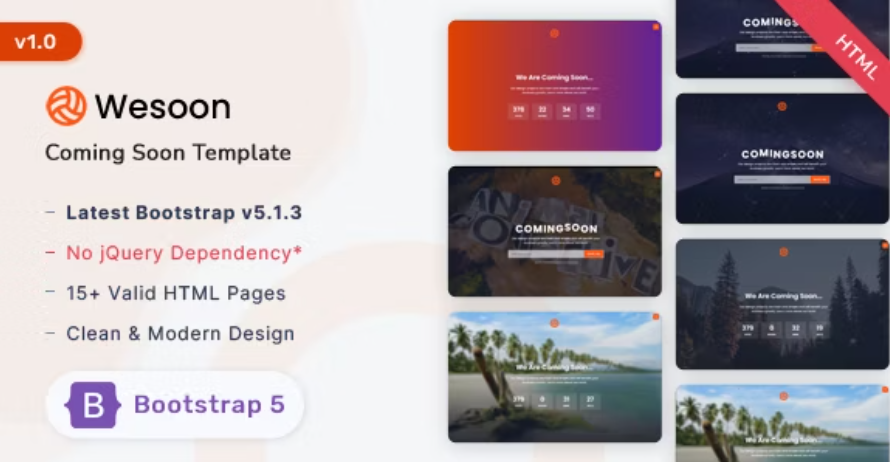Image resolution: width=890 pixels, height=462 pixels.
Task: Click small orange logo atop forest preview
Action: coord(783,252)
